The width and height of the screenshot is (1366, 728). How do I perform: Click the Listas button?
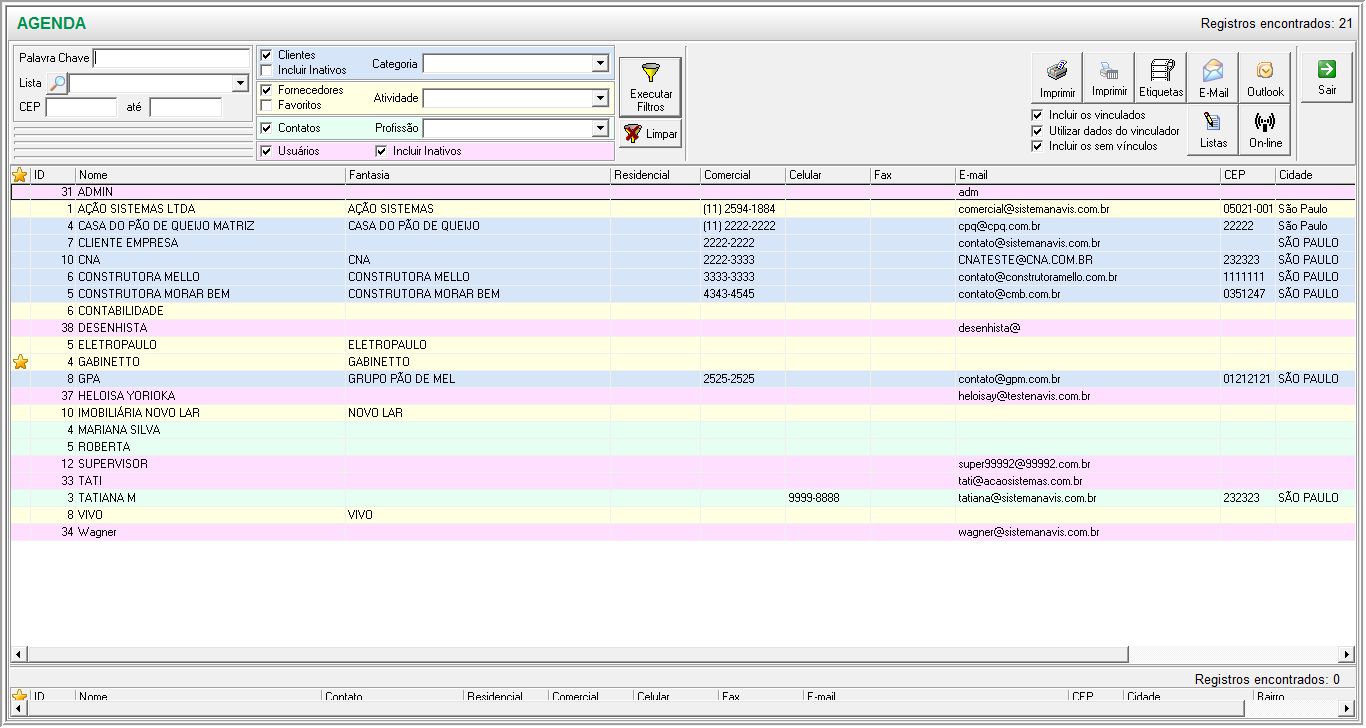pyautogui.click(x=1213, y=130)
